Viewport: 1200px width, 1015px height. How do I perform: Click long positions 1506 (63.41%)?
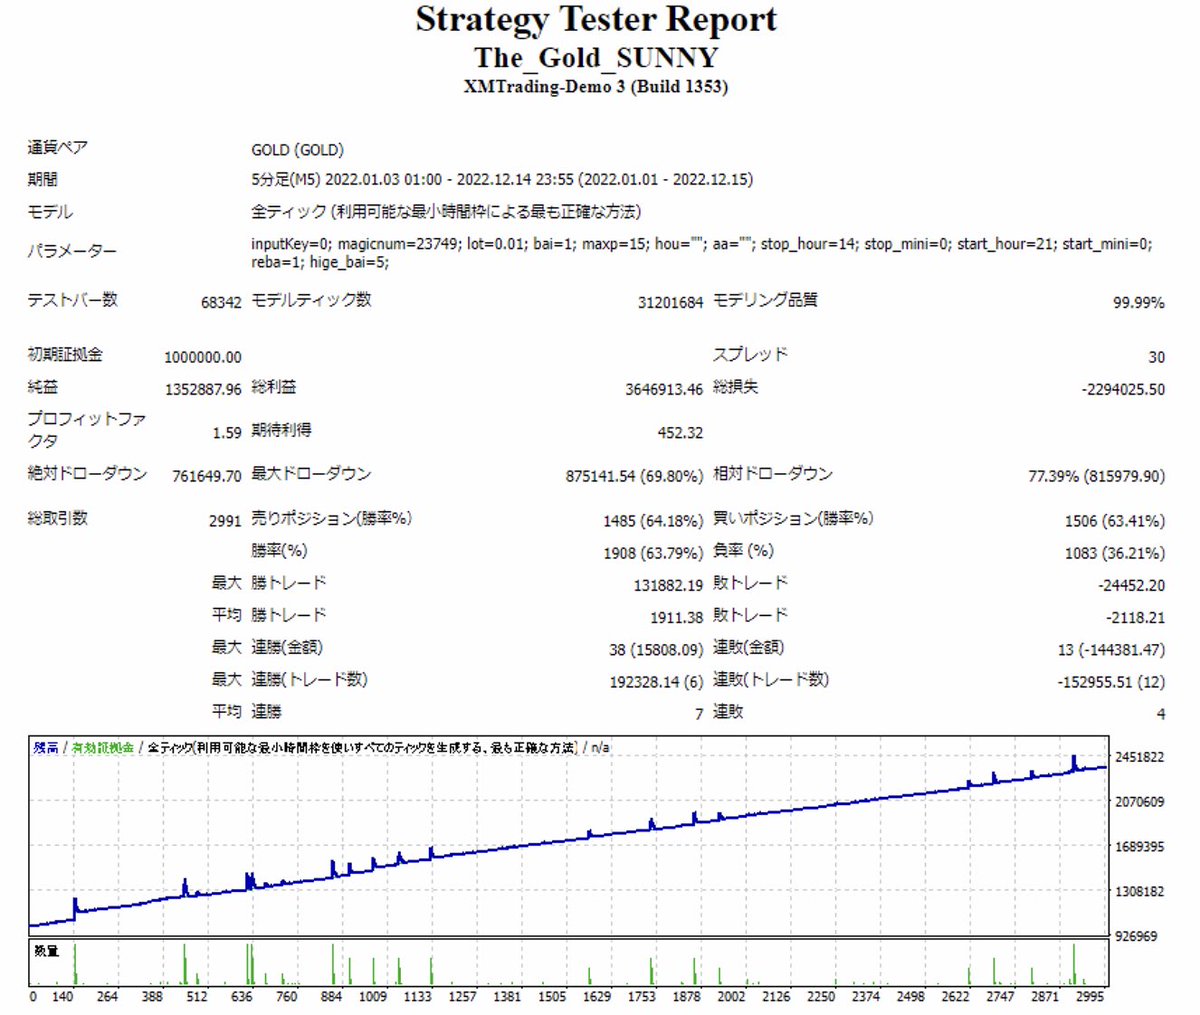(x=1114, y=521)
